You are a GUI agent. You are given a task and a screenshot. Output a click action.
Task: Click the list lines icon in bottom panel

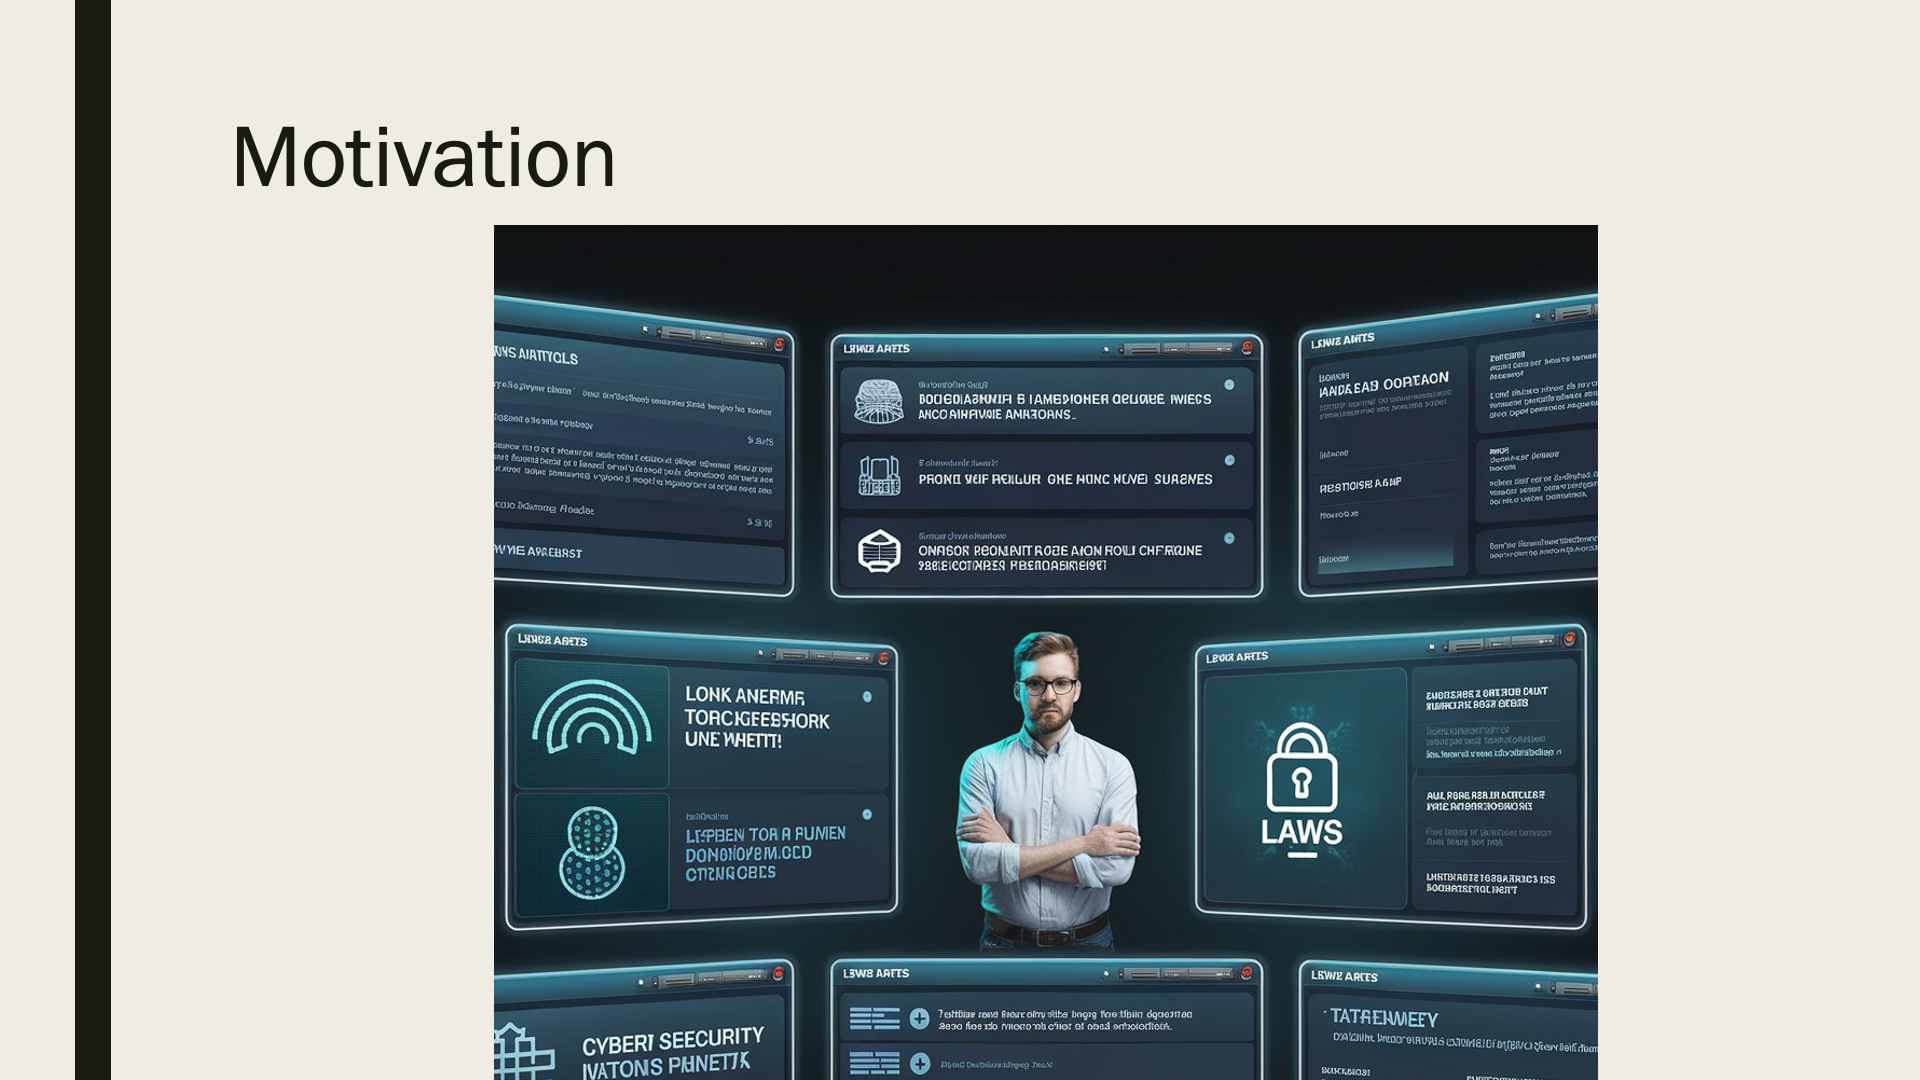pyautogui.click(x=874, y=1019)
